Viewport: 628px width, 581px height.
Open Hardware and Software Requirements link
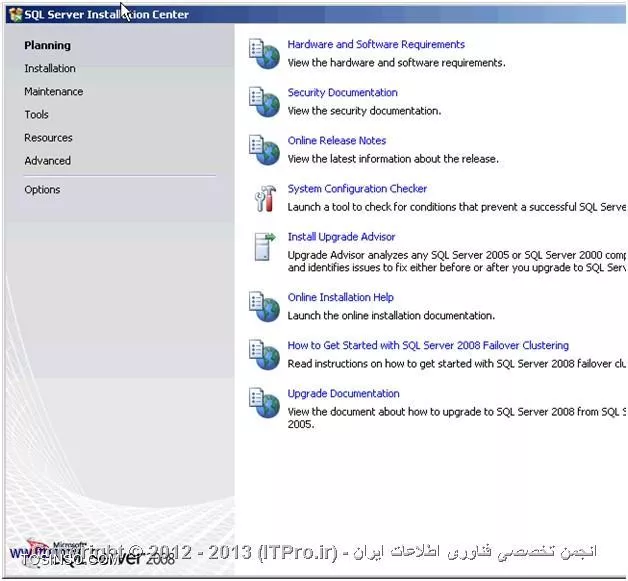click(x=376, y=44)
